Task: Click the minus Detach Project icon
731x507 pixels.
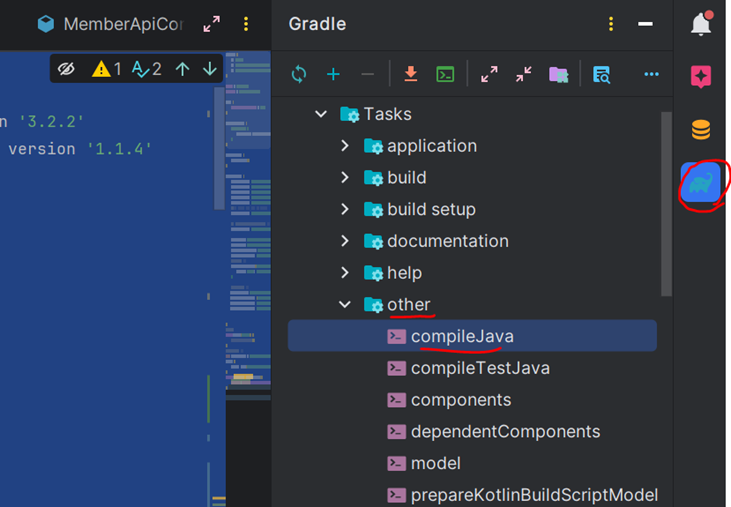Action: (x=367, y=74)
